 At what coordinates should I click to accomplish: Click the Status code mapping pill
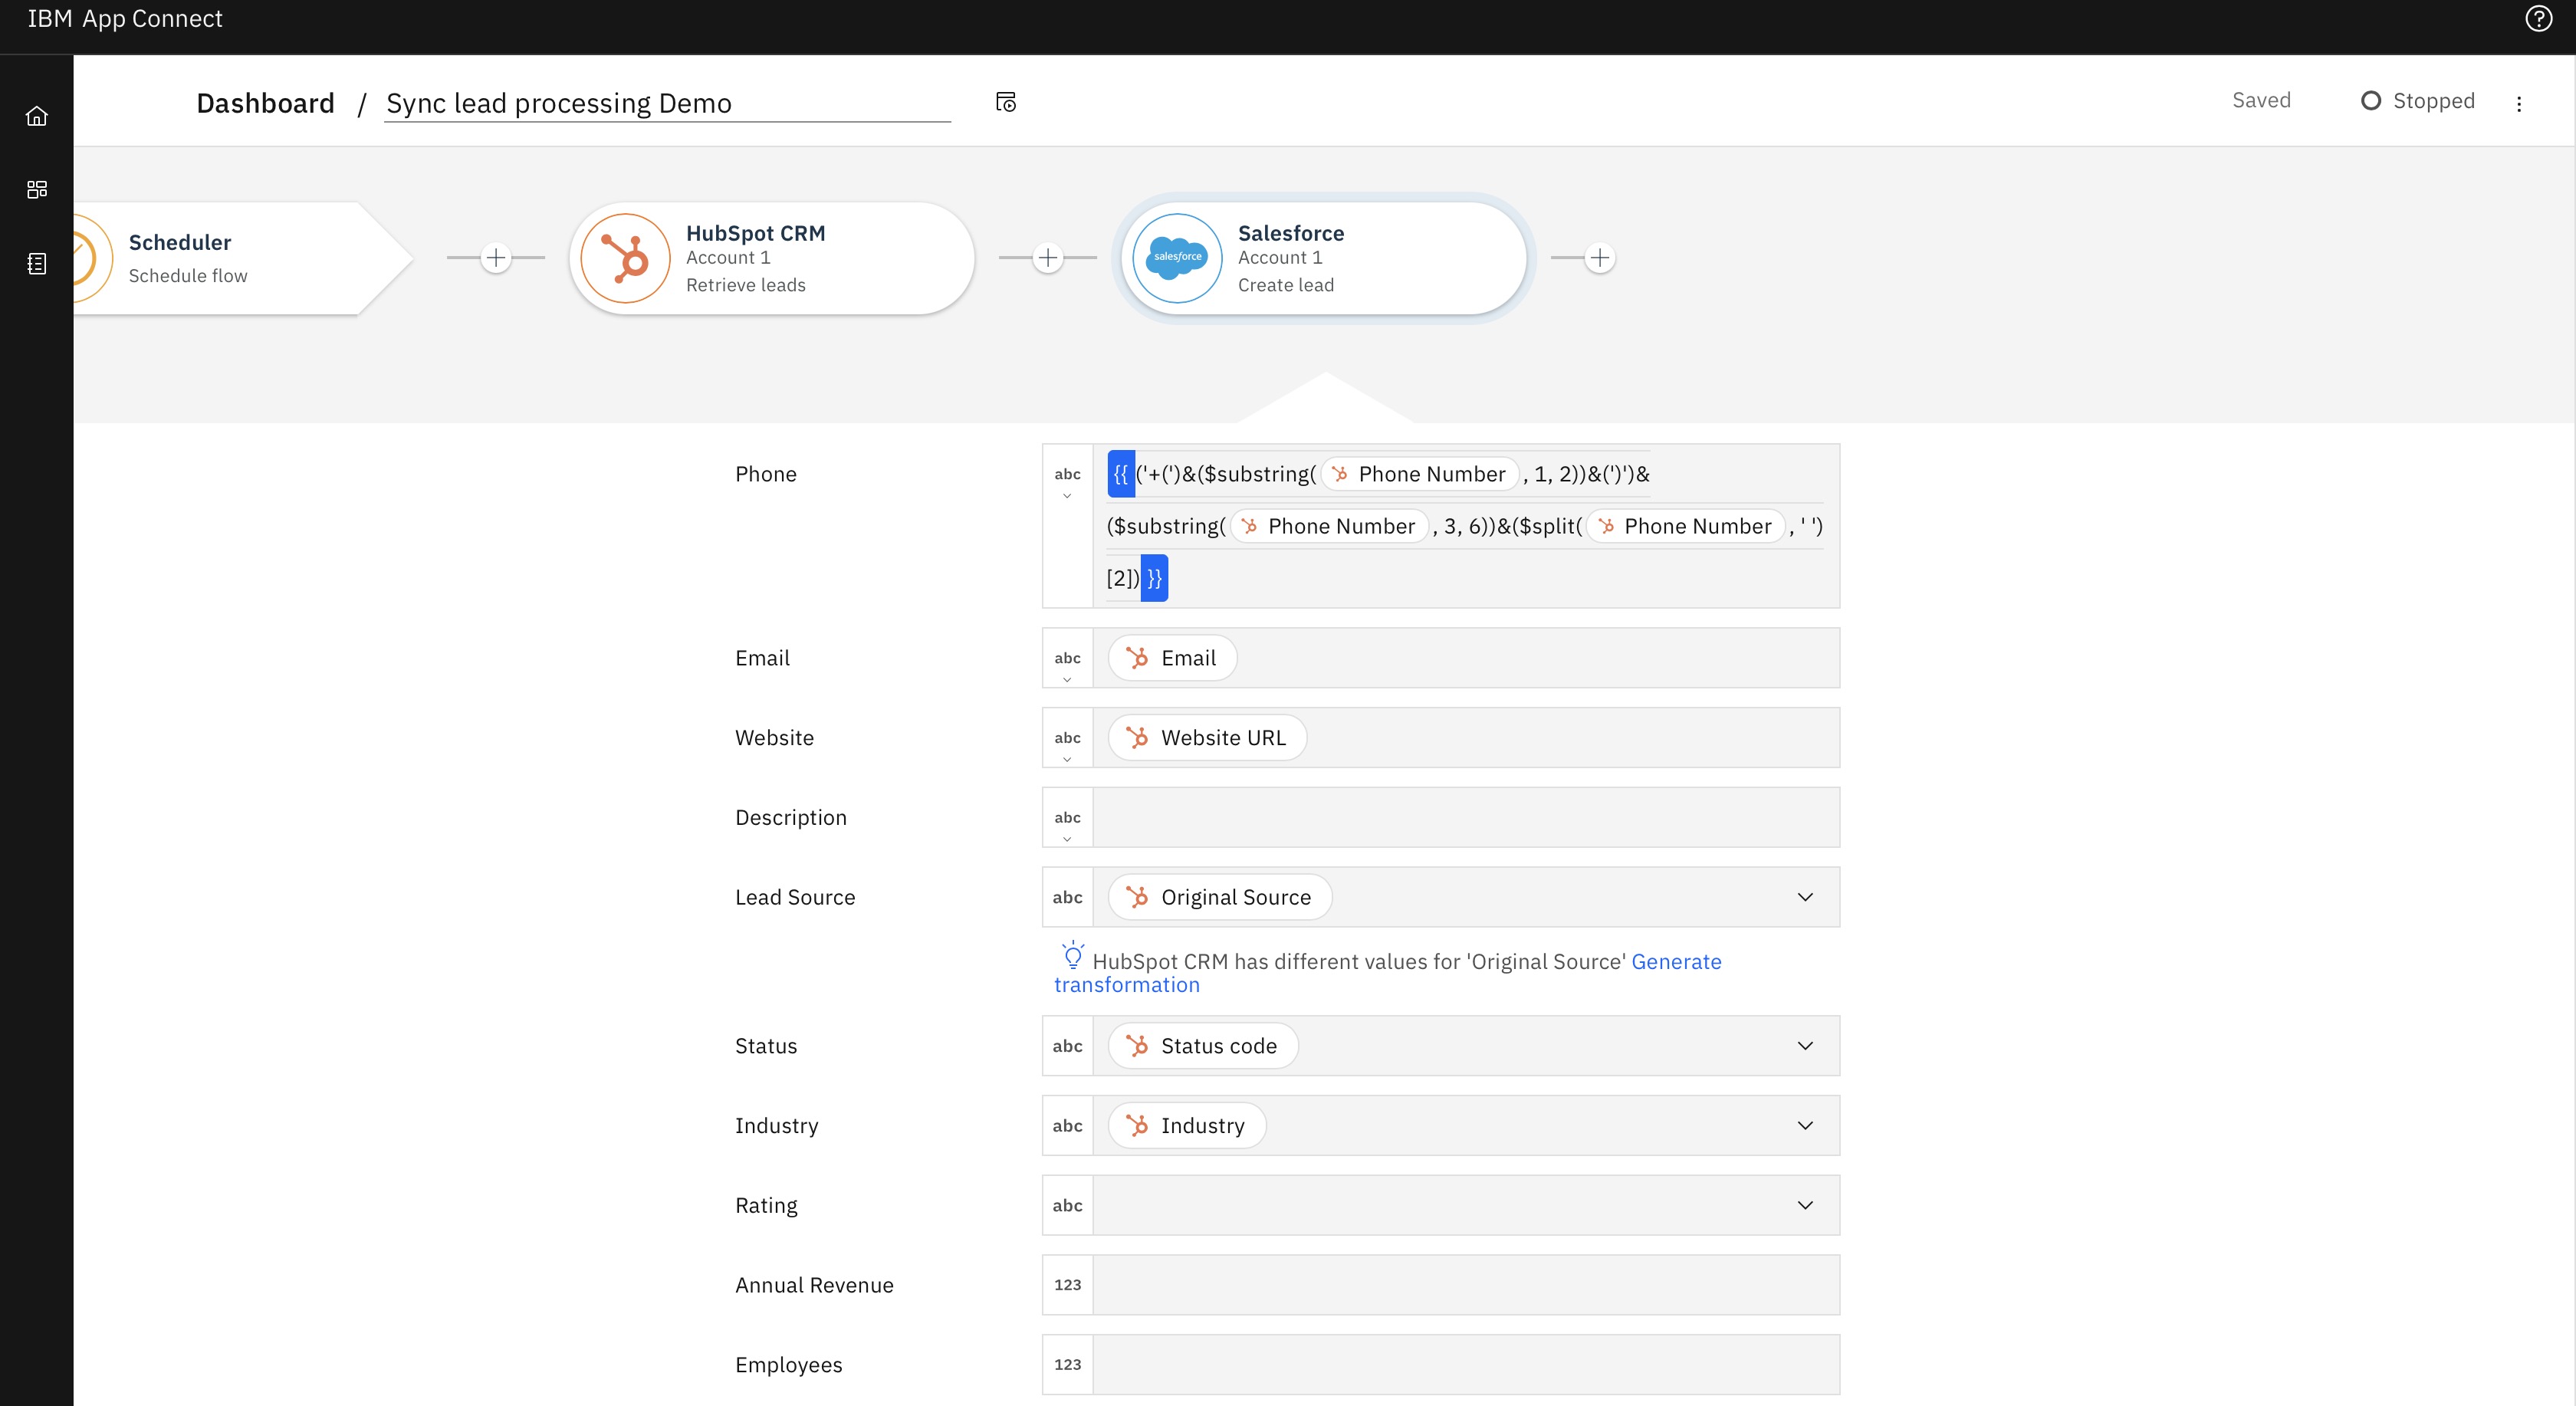(1203, 1046)
